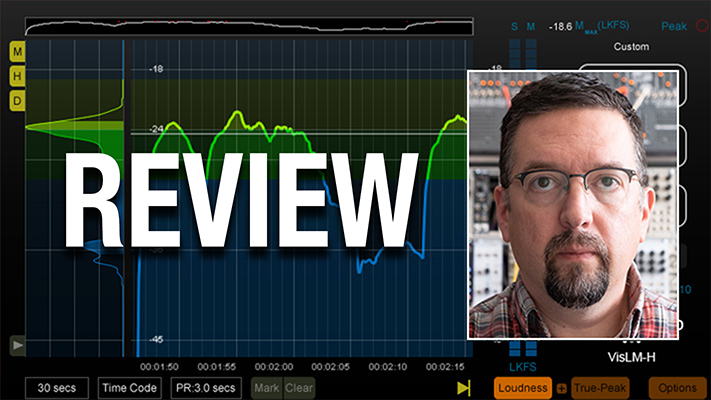The width and height of the screenshot is (711, 400).
Task: Click the plus icon between Loudness and True-Peak
Action: (561, 388)
